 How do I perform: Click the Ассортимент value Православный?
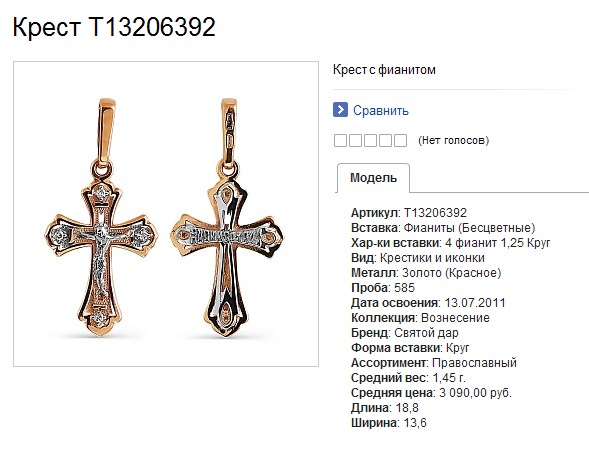coord(474,363)
